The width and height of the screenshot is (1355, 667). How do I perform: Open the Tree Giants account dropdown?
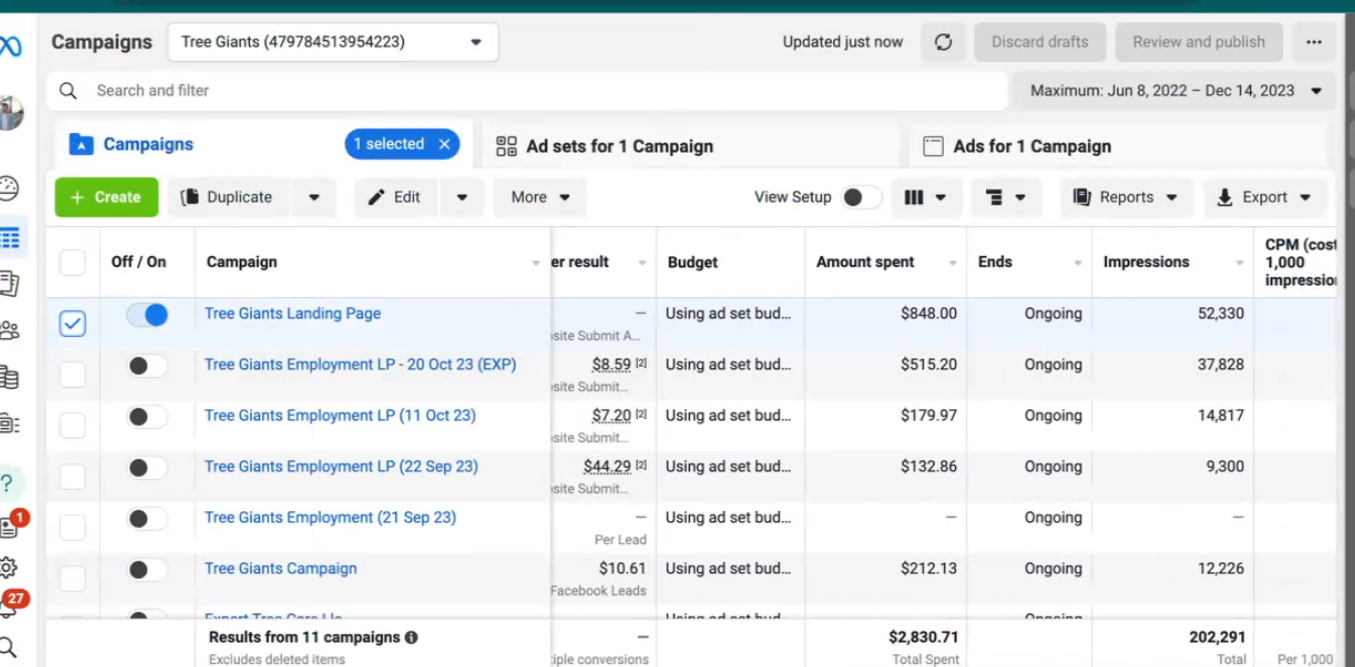tap(333, 42)
